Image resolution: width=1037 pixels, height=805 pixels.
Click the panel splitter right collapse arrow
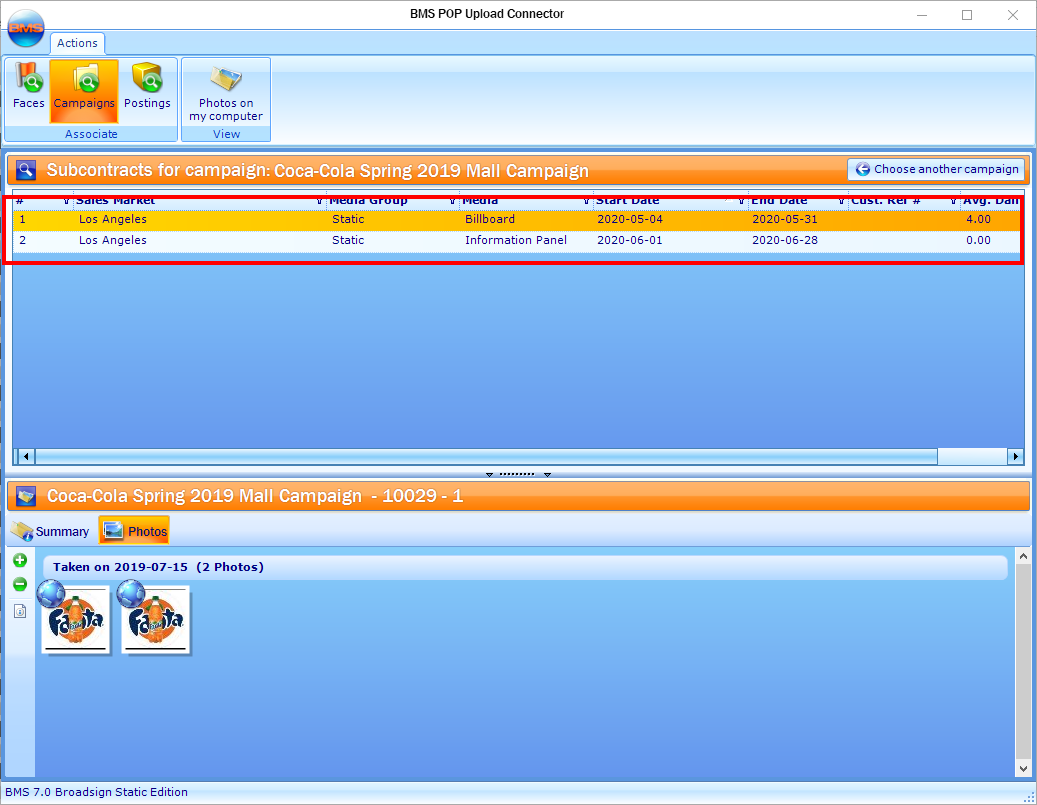[547, 474]
